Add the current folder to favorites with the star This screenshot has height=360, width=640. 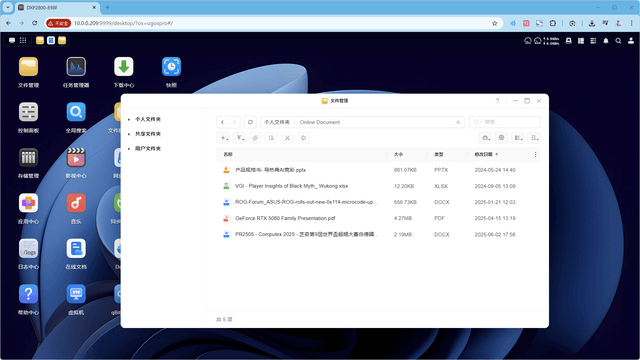458,122
